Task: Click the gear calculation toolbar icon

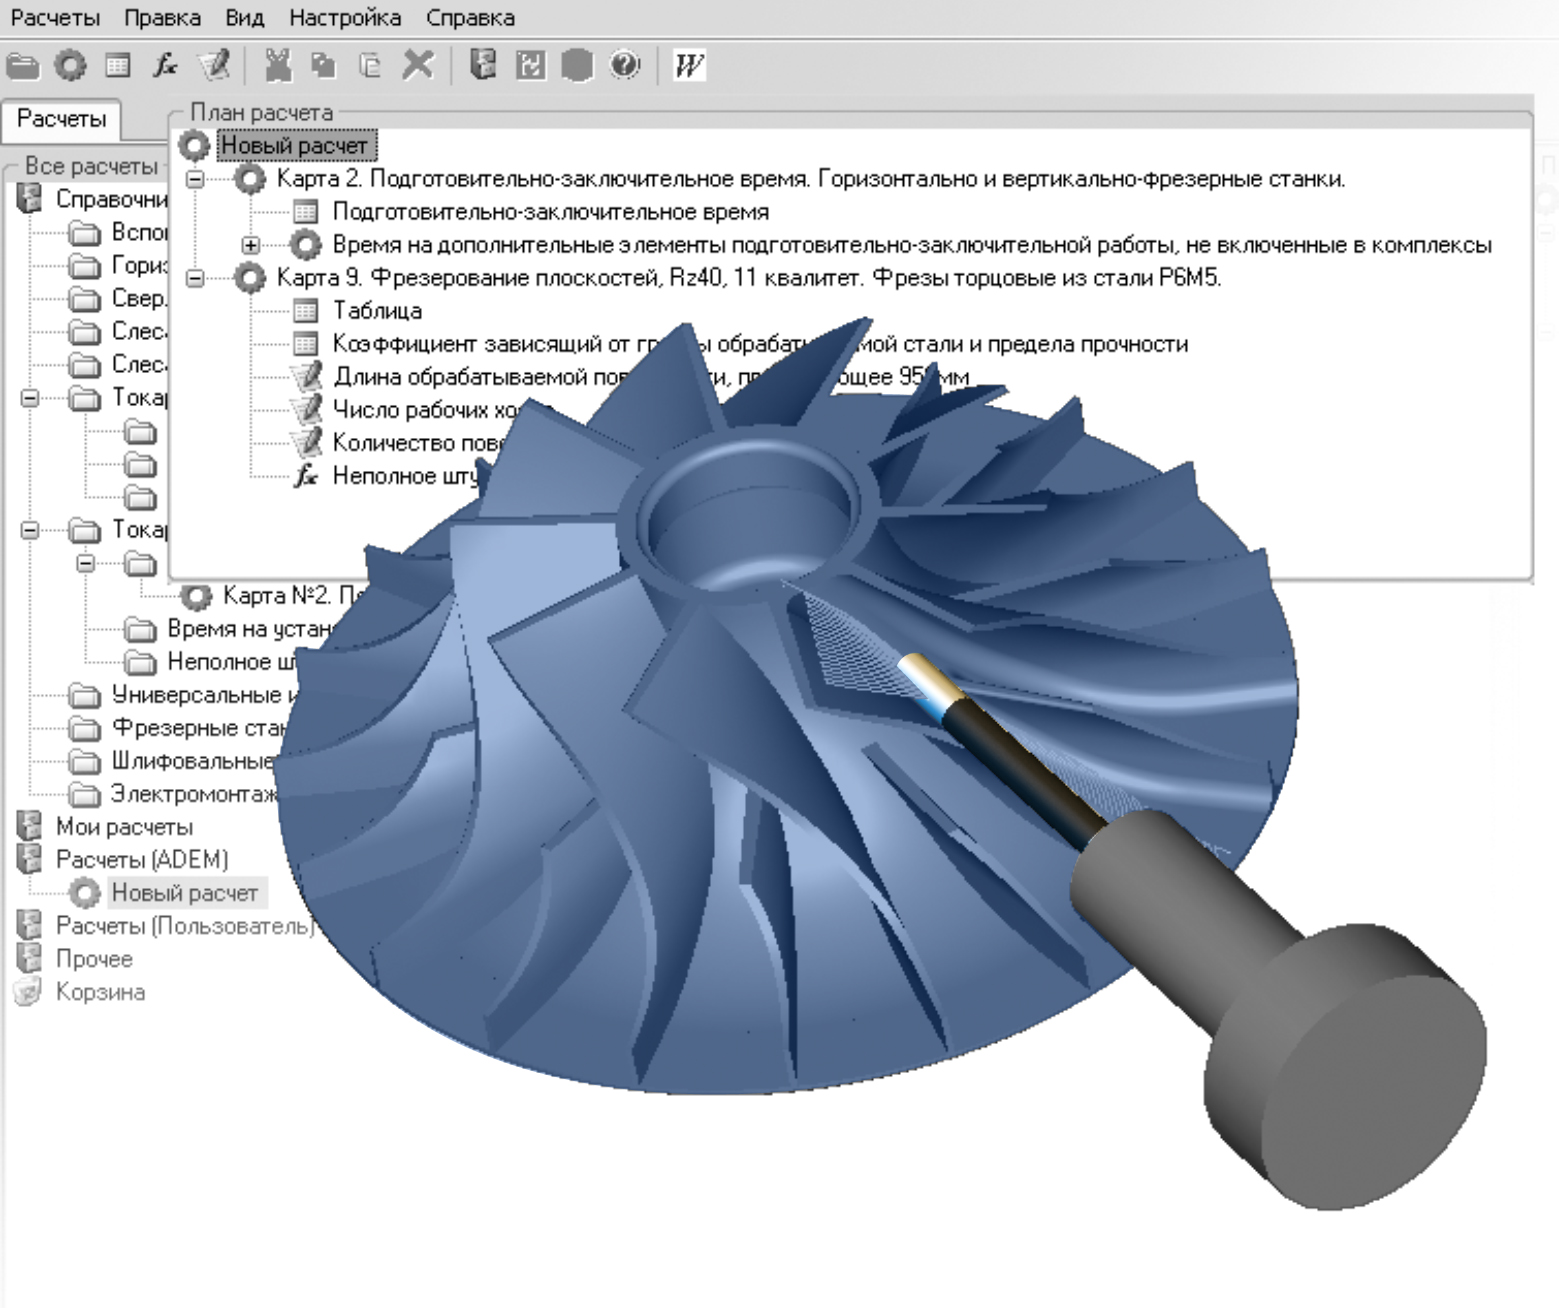Action: (x=70, y=66)
